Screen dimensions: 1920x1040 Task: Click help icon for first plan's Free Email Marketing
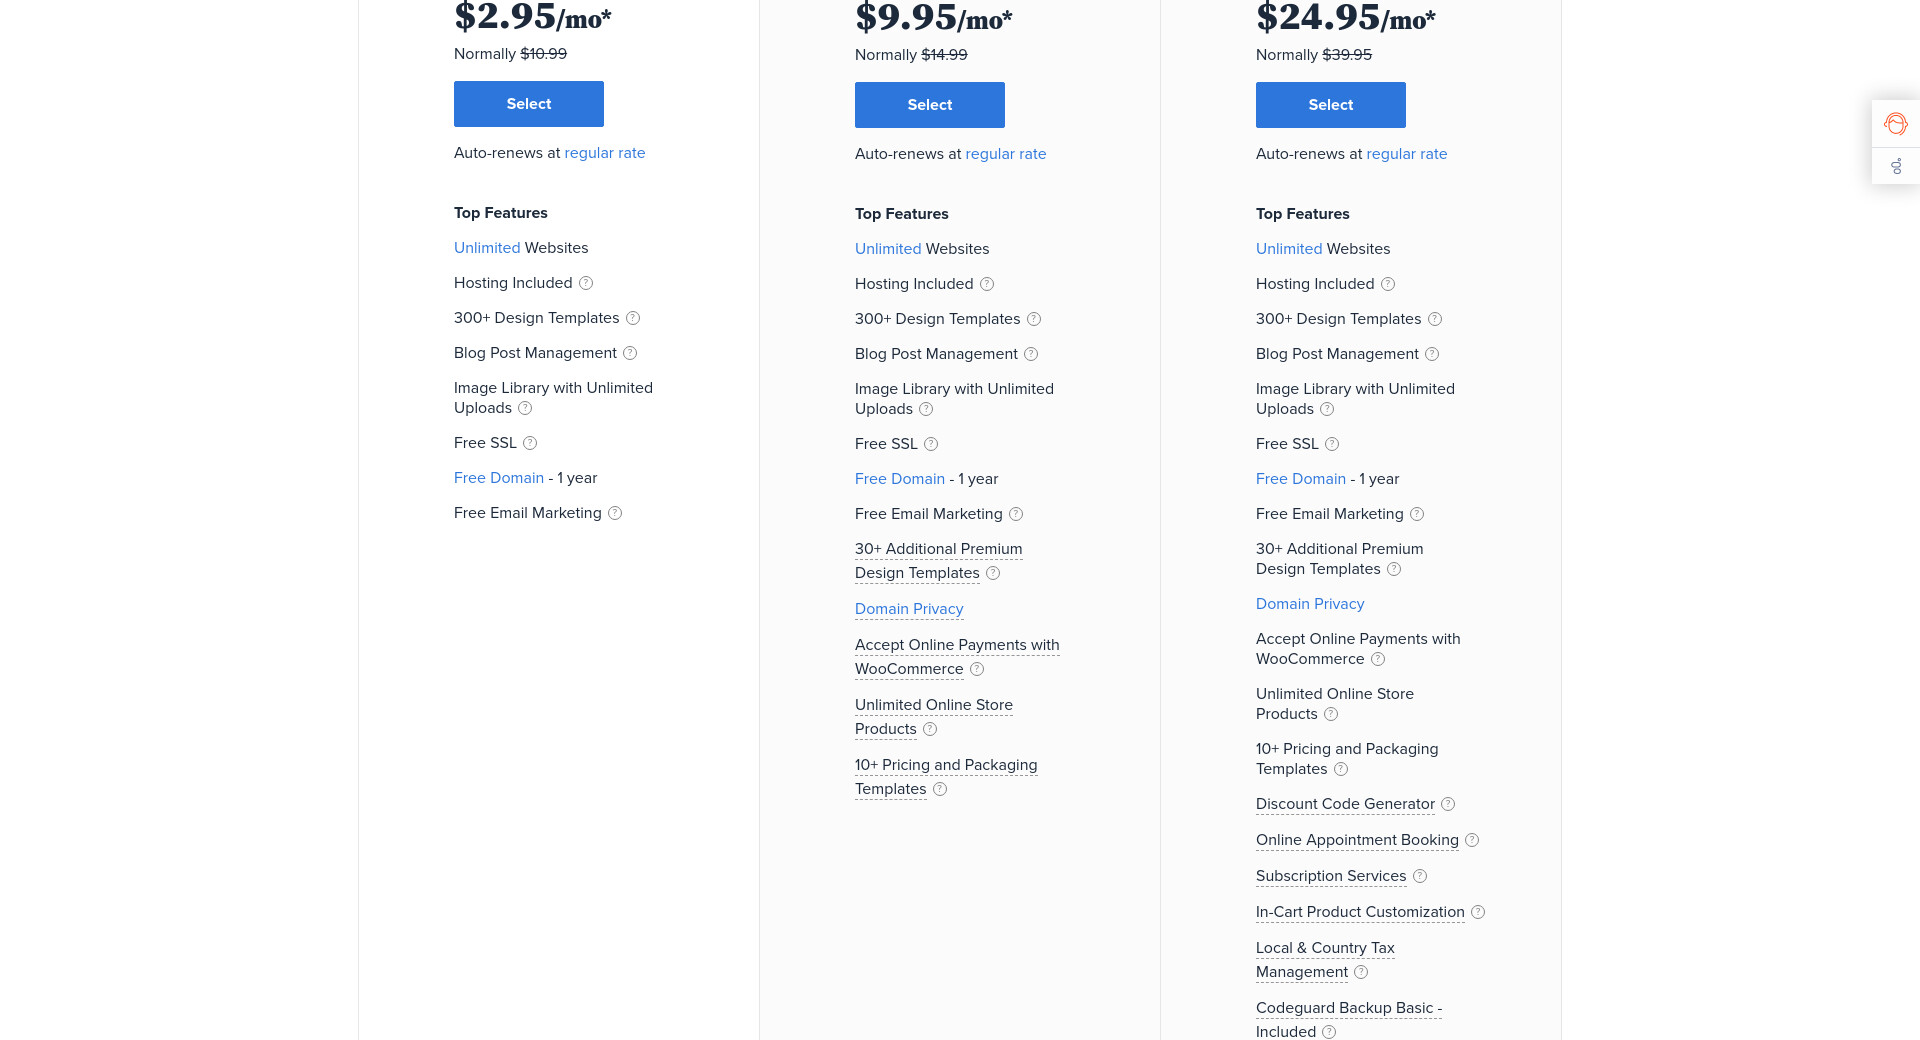click(x=615, y=513)
